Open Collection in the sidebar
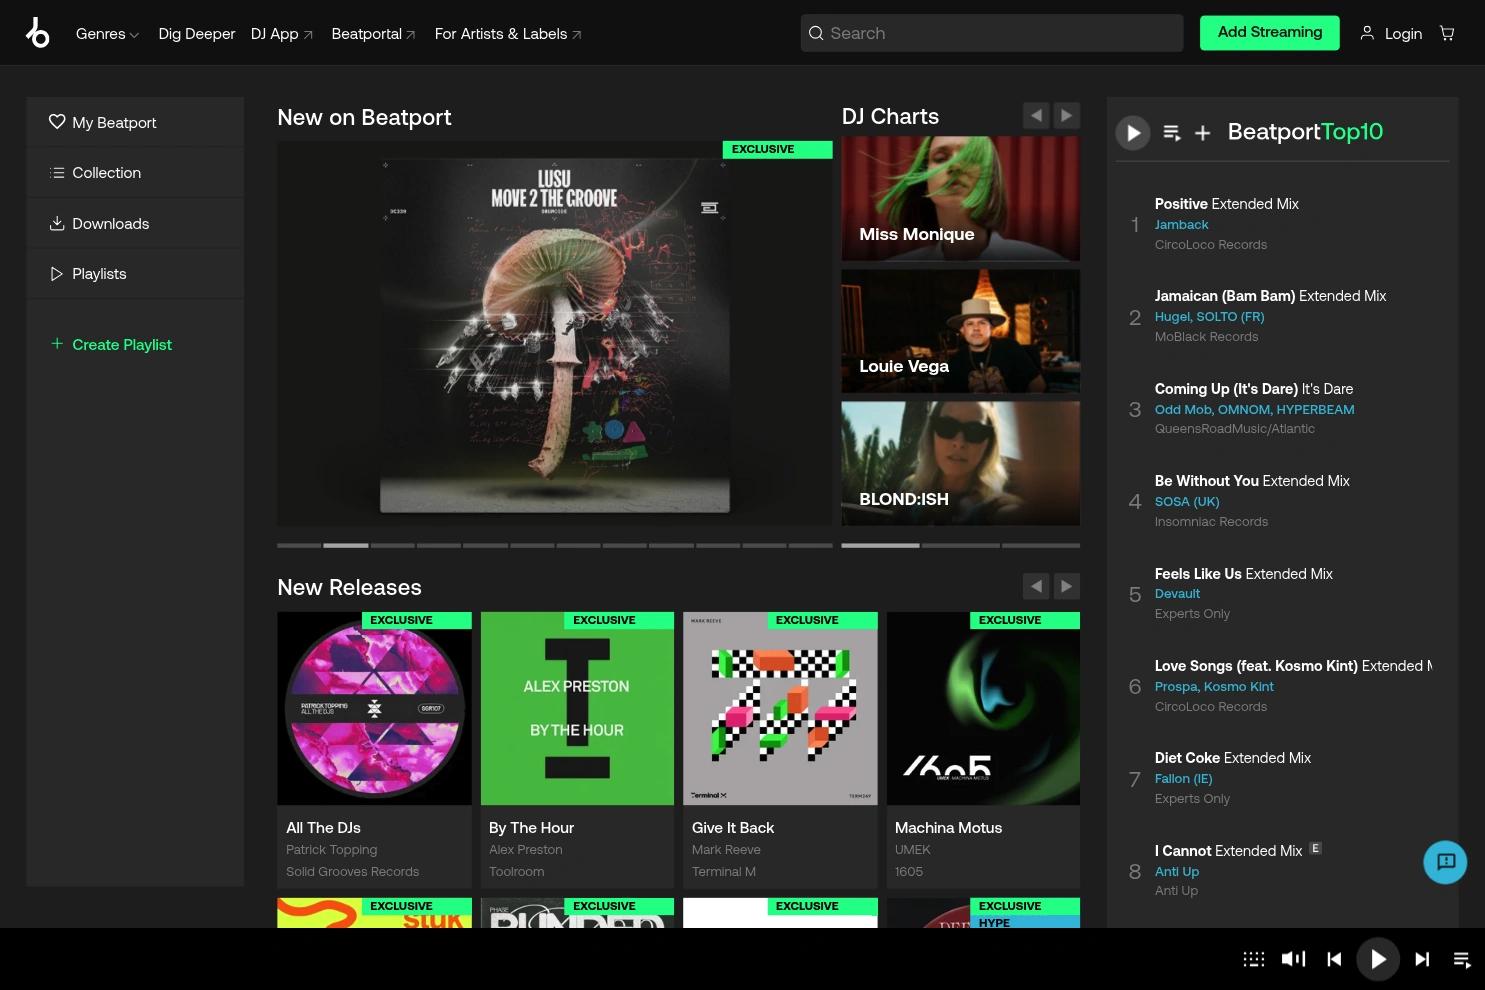The height and width of the screenshot is (990, 1485). pos(135,173)
